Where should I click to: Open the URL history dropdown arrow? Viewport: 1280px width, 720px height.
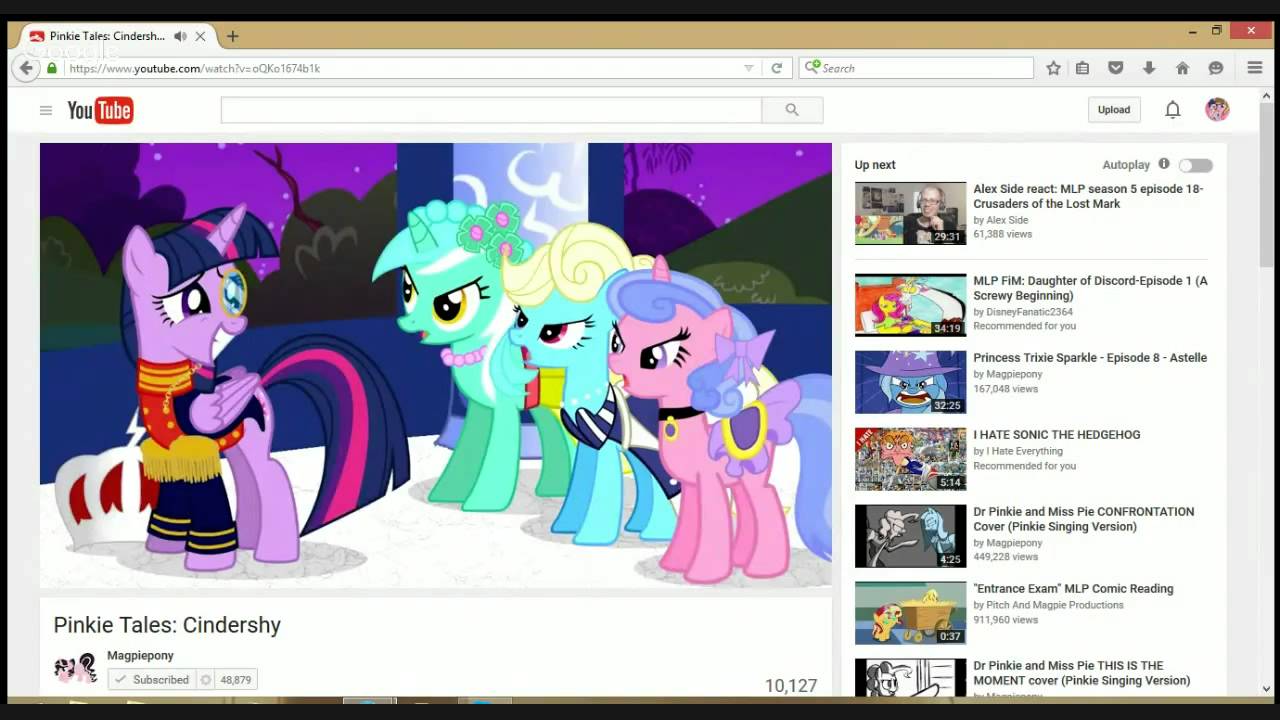pos(748,68)
